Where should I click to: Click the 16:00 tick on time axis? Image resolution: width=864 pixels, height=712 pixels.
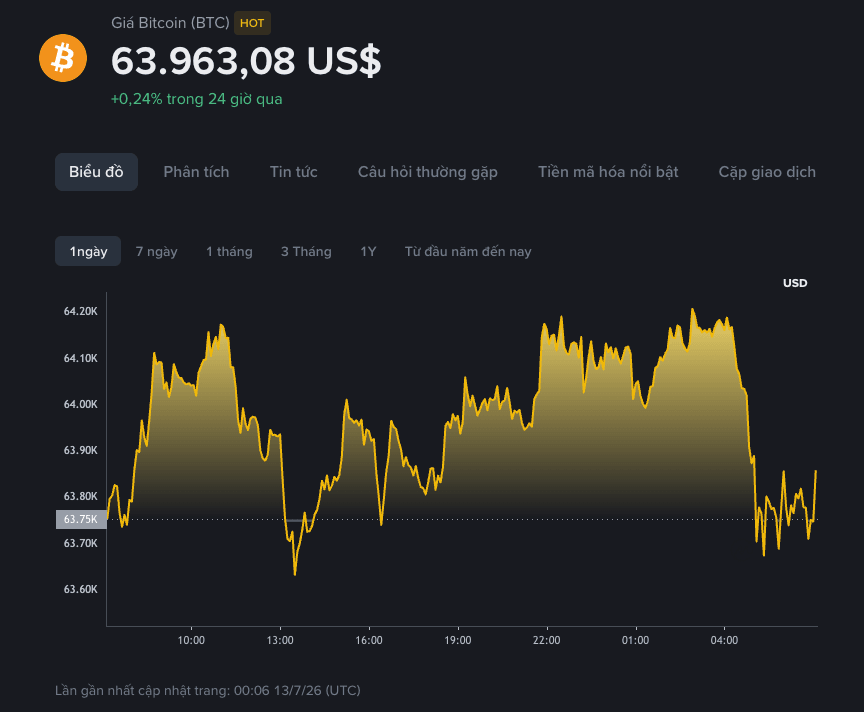pos(369,640)
